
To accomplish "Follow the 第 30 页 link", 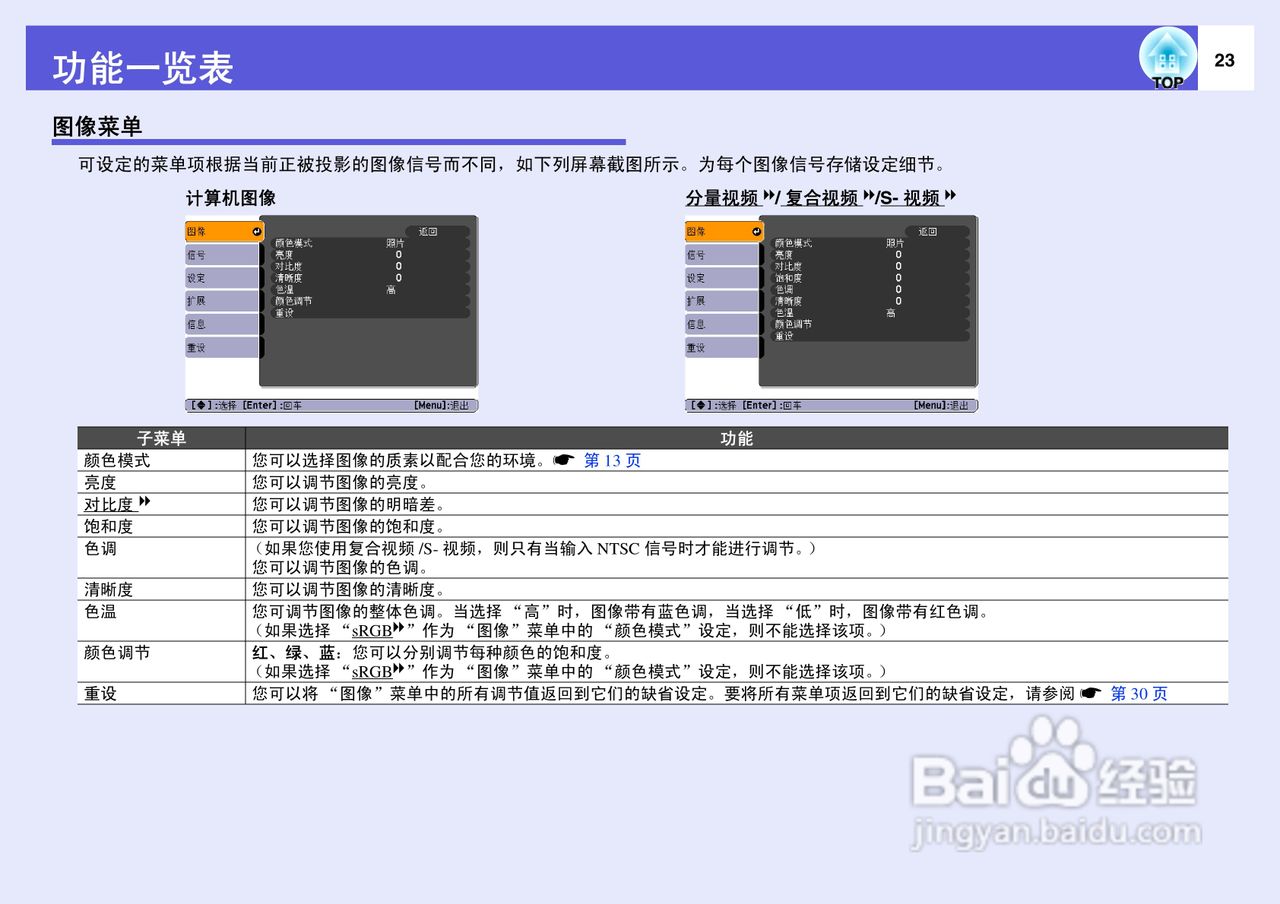I will 1138,692.
